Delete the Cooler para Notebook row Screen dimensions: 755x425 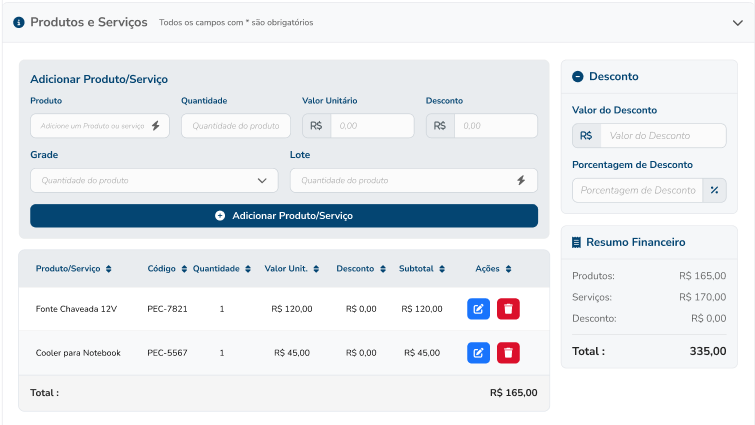tap(508, 352)
